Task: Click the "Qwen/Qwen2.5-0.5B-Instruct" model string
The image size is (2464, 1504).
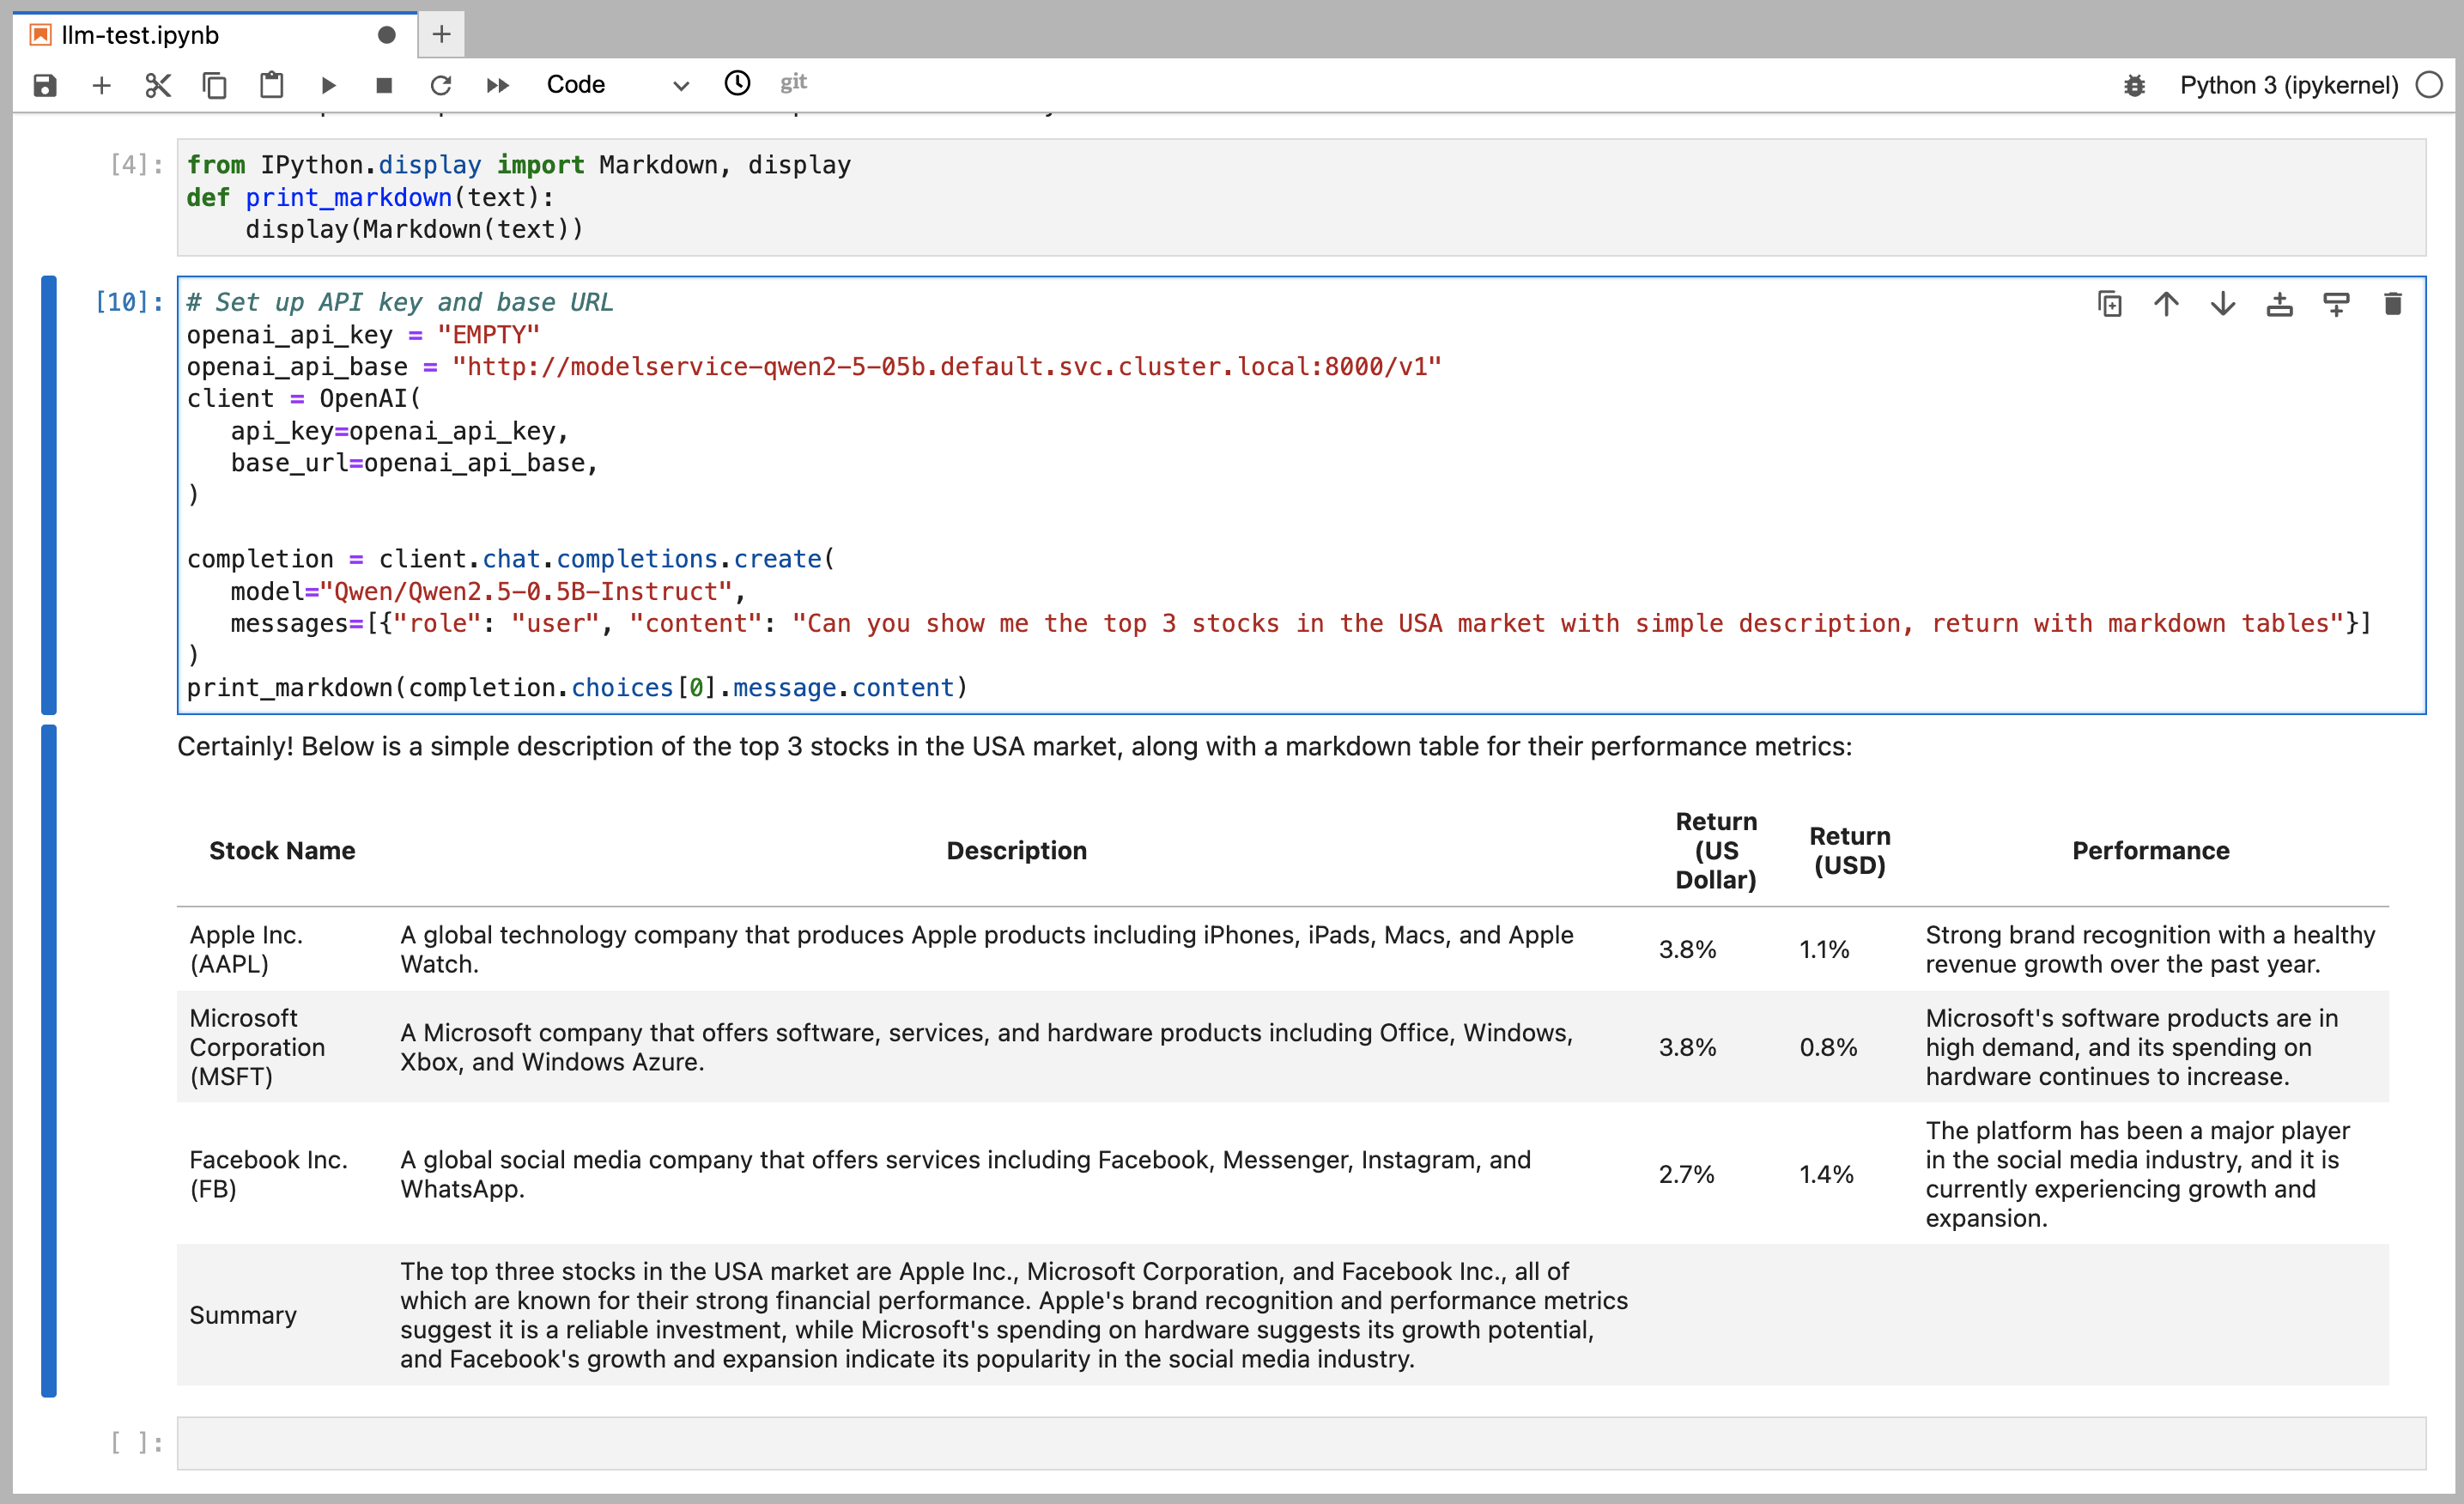Action: [x=525, y=591]
